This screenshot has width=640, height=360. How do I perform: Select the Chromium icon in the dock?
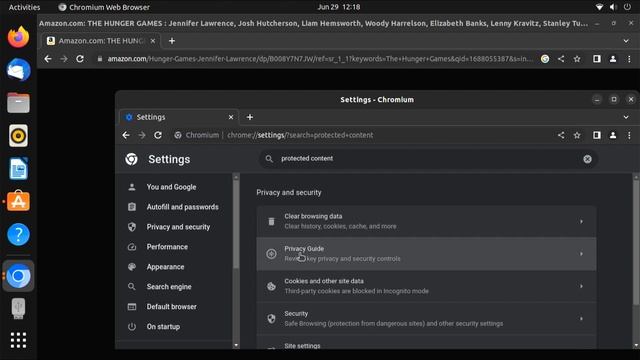pos(18,276)
